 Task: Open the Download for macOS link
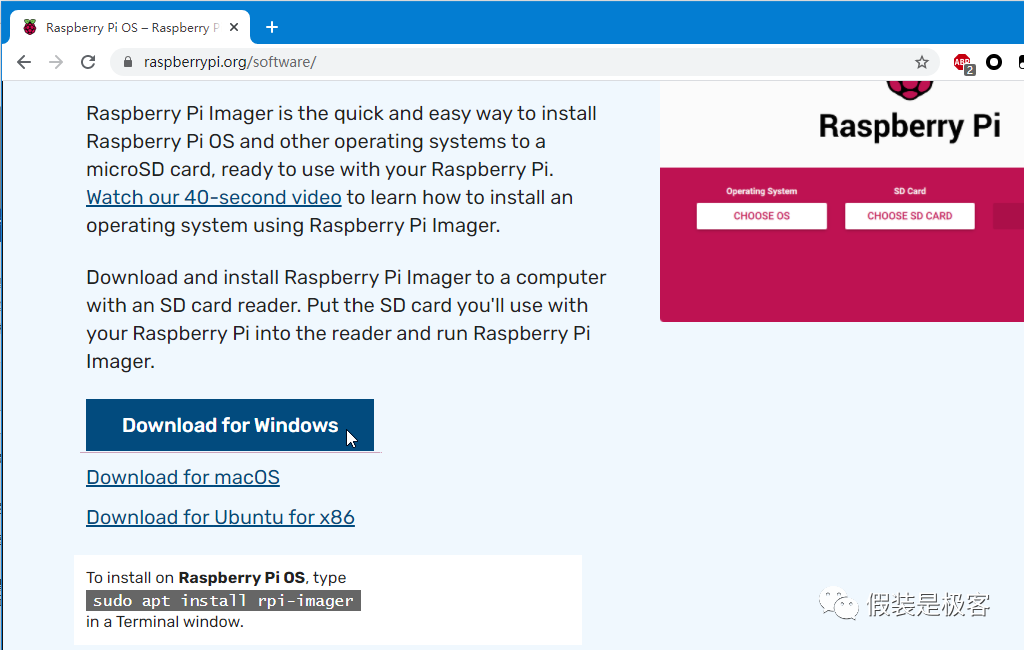(x=183, y=478)
